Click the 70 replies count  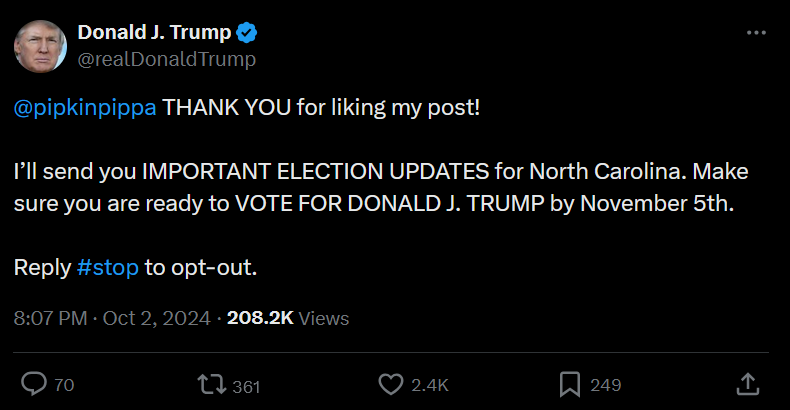click(63, 385)
